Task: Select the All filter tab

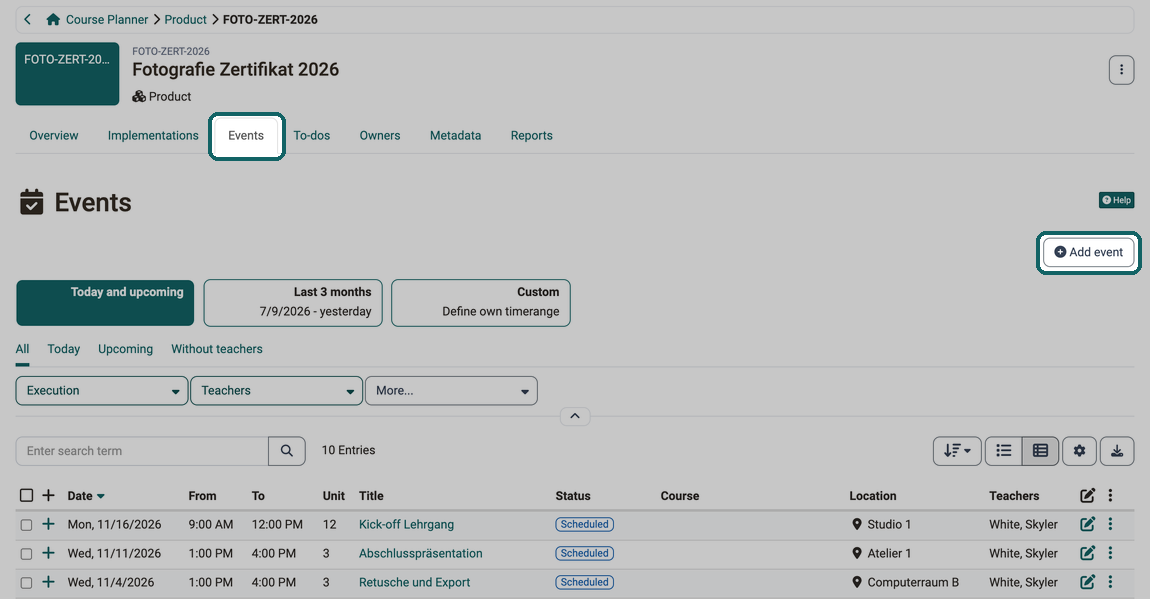Action: pyautogui.click(x=23, y=349)
